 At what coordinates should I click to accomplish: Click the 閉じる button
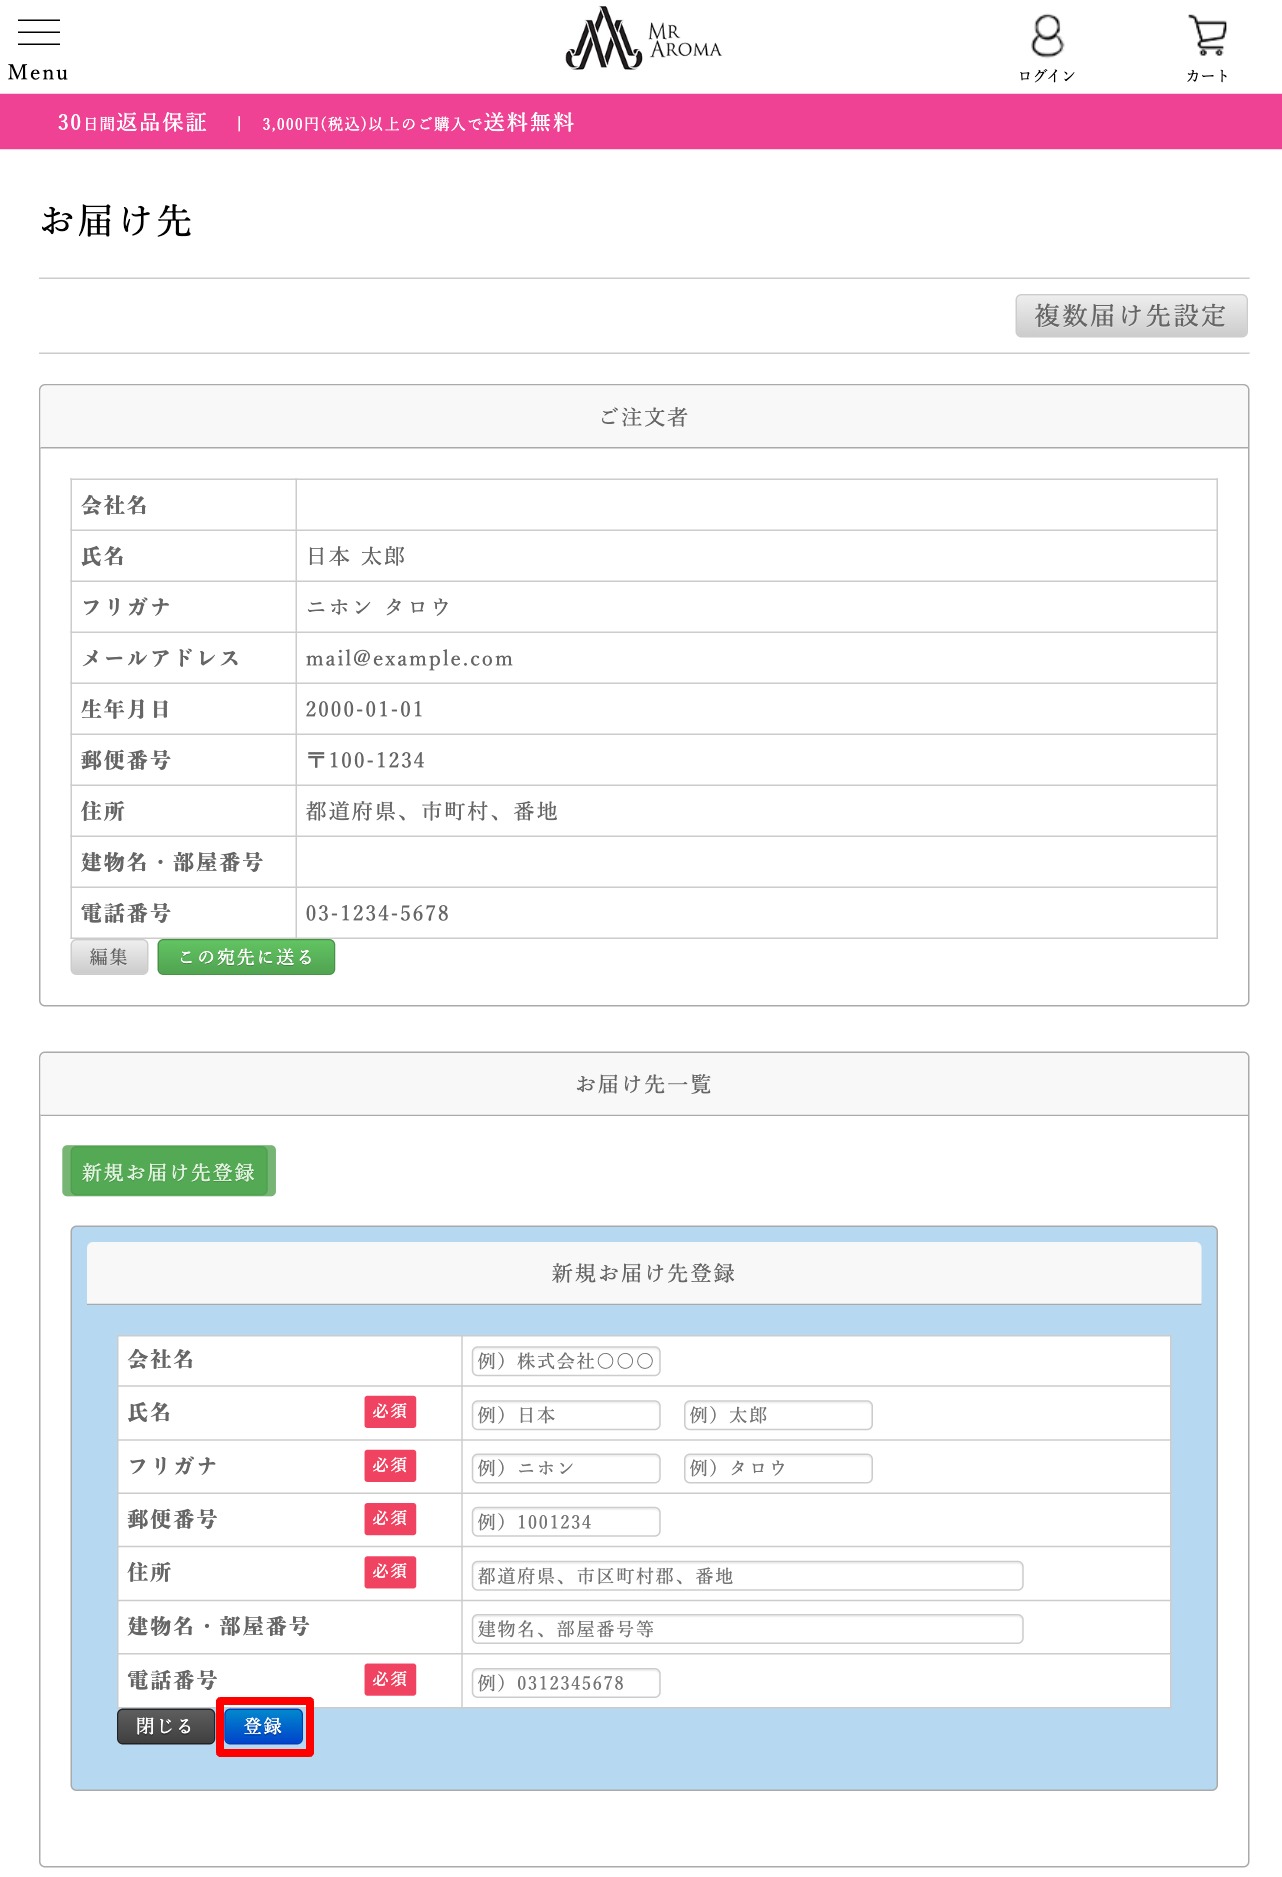point(165,1726)
